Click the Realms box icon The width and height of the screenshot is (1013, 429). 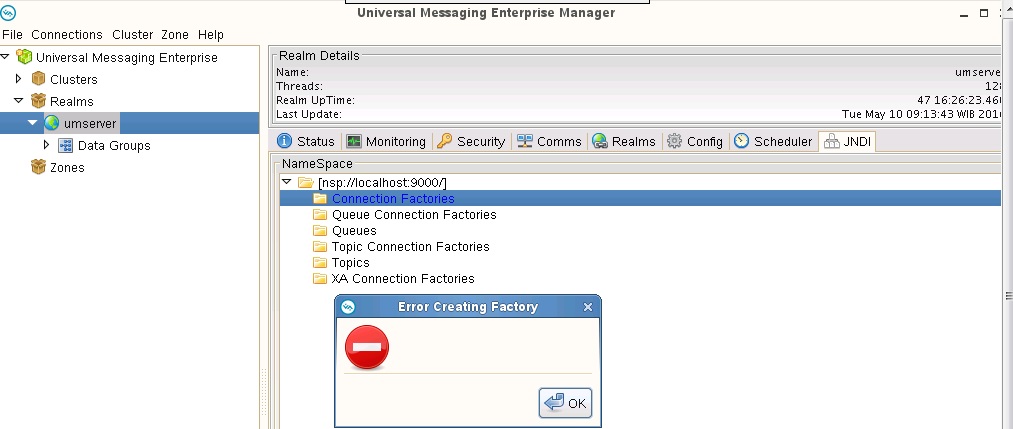tap(38, 101)
